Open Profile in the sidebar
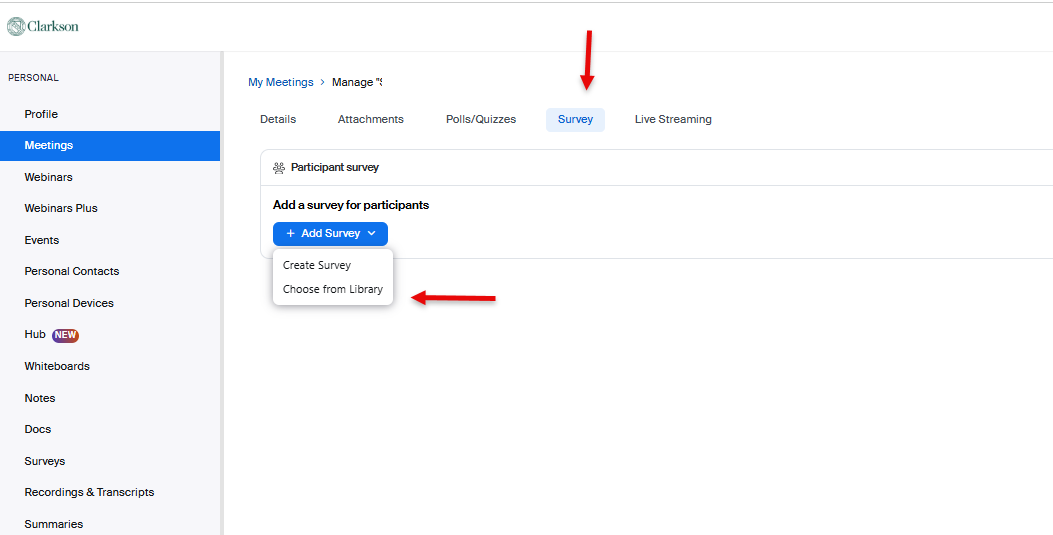 coord(41,114)
